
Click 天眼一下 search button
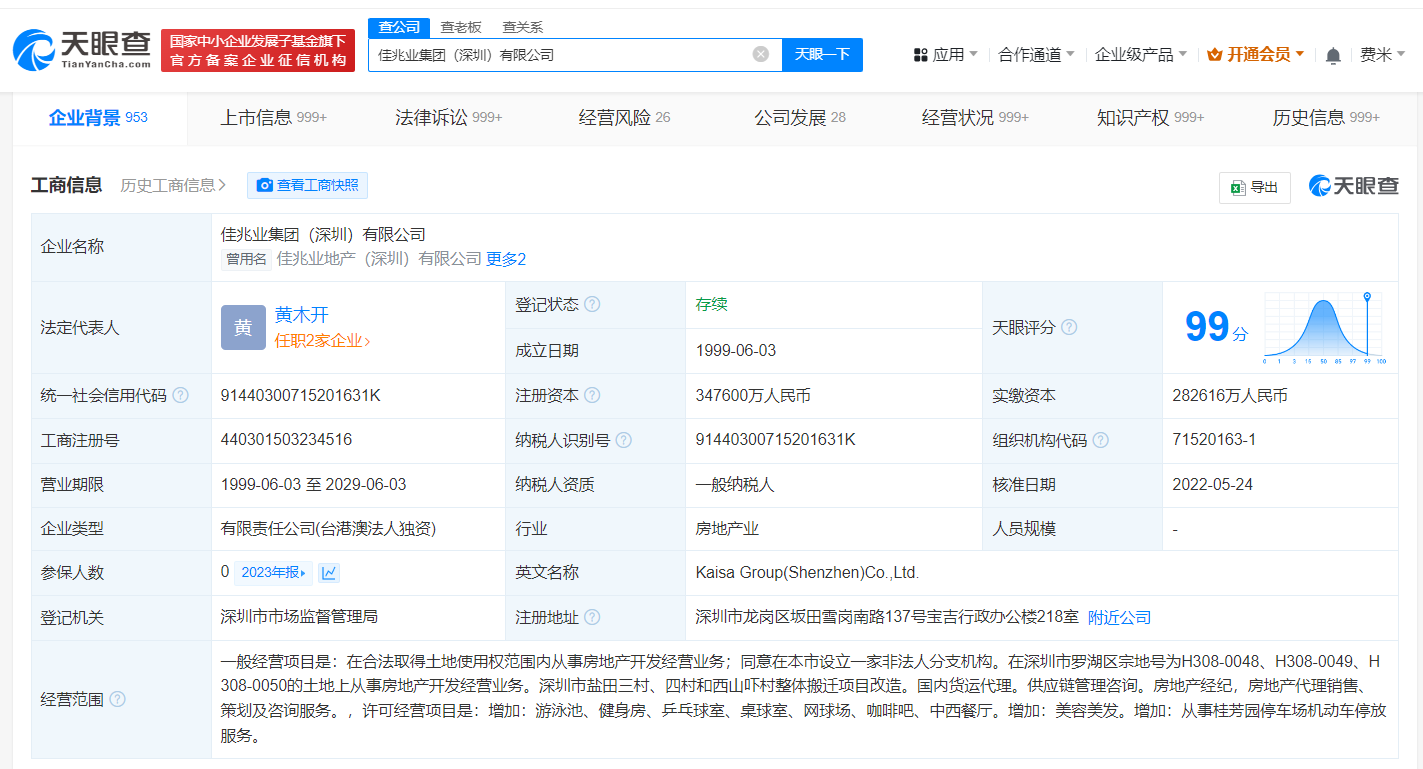[822, 55]
